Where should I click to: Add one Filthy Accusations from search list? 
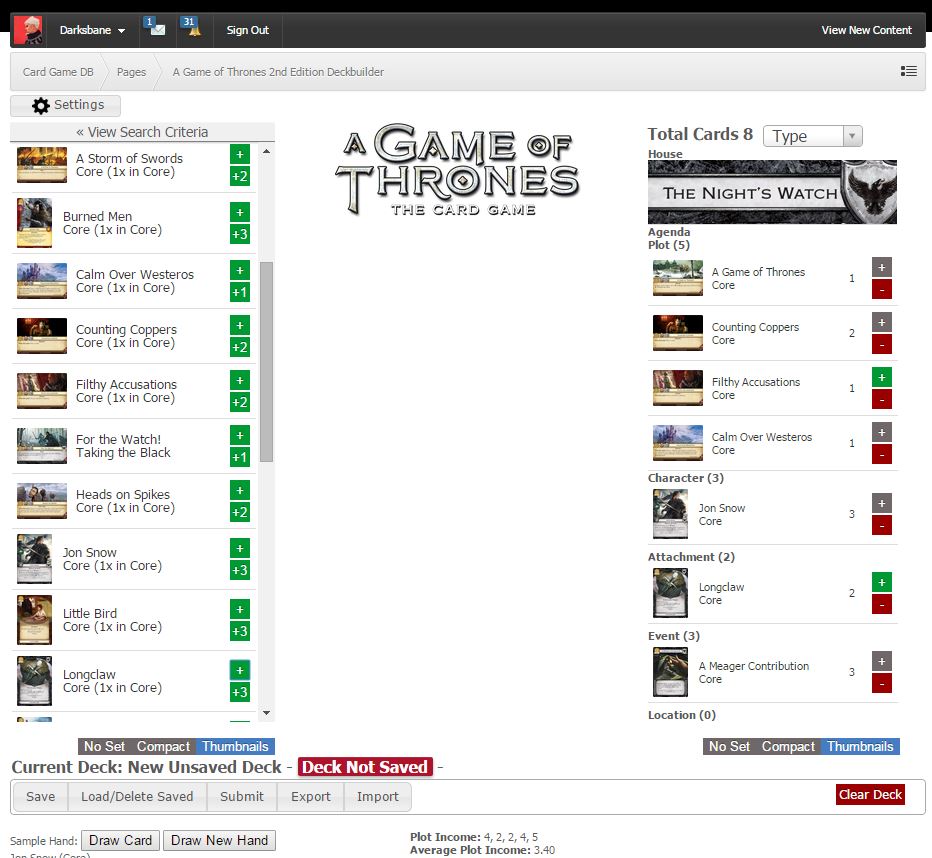[240, 380]
